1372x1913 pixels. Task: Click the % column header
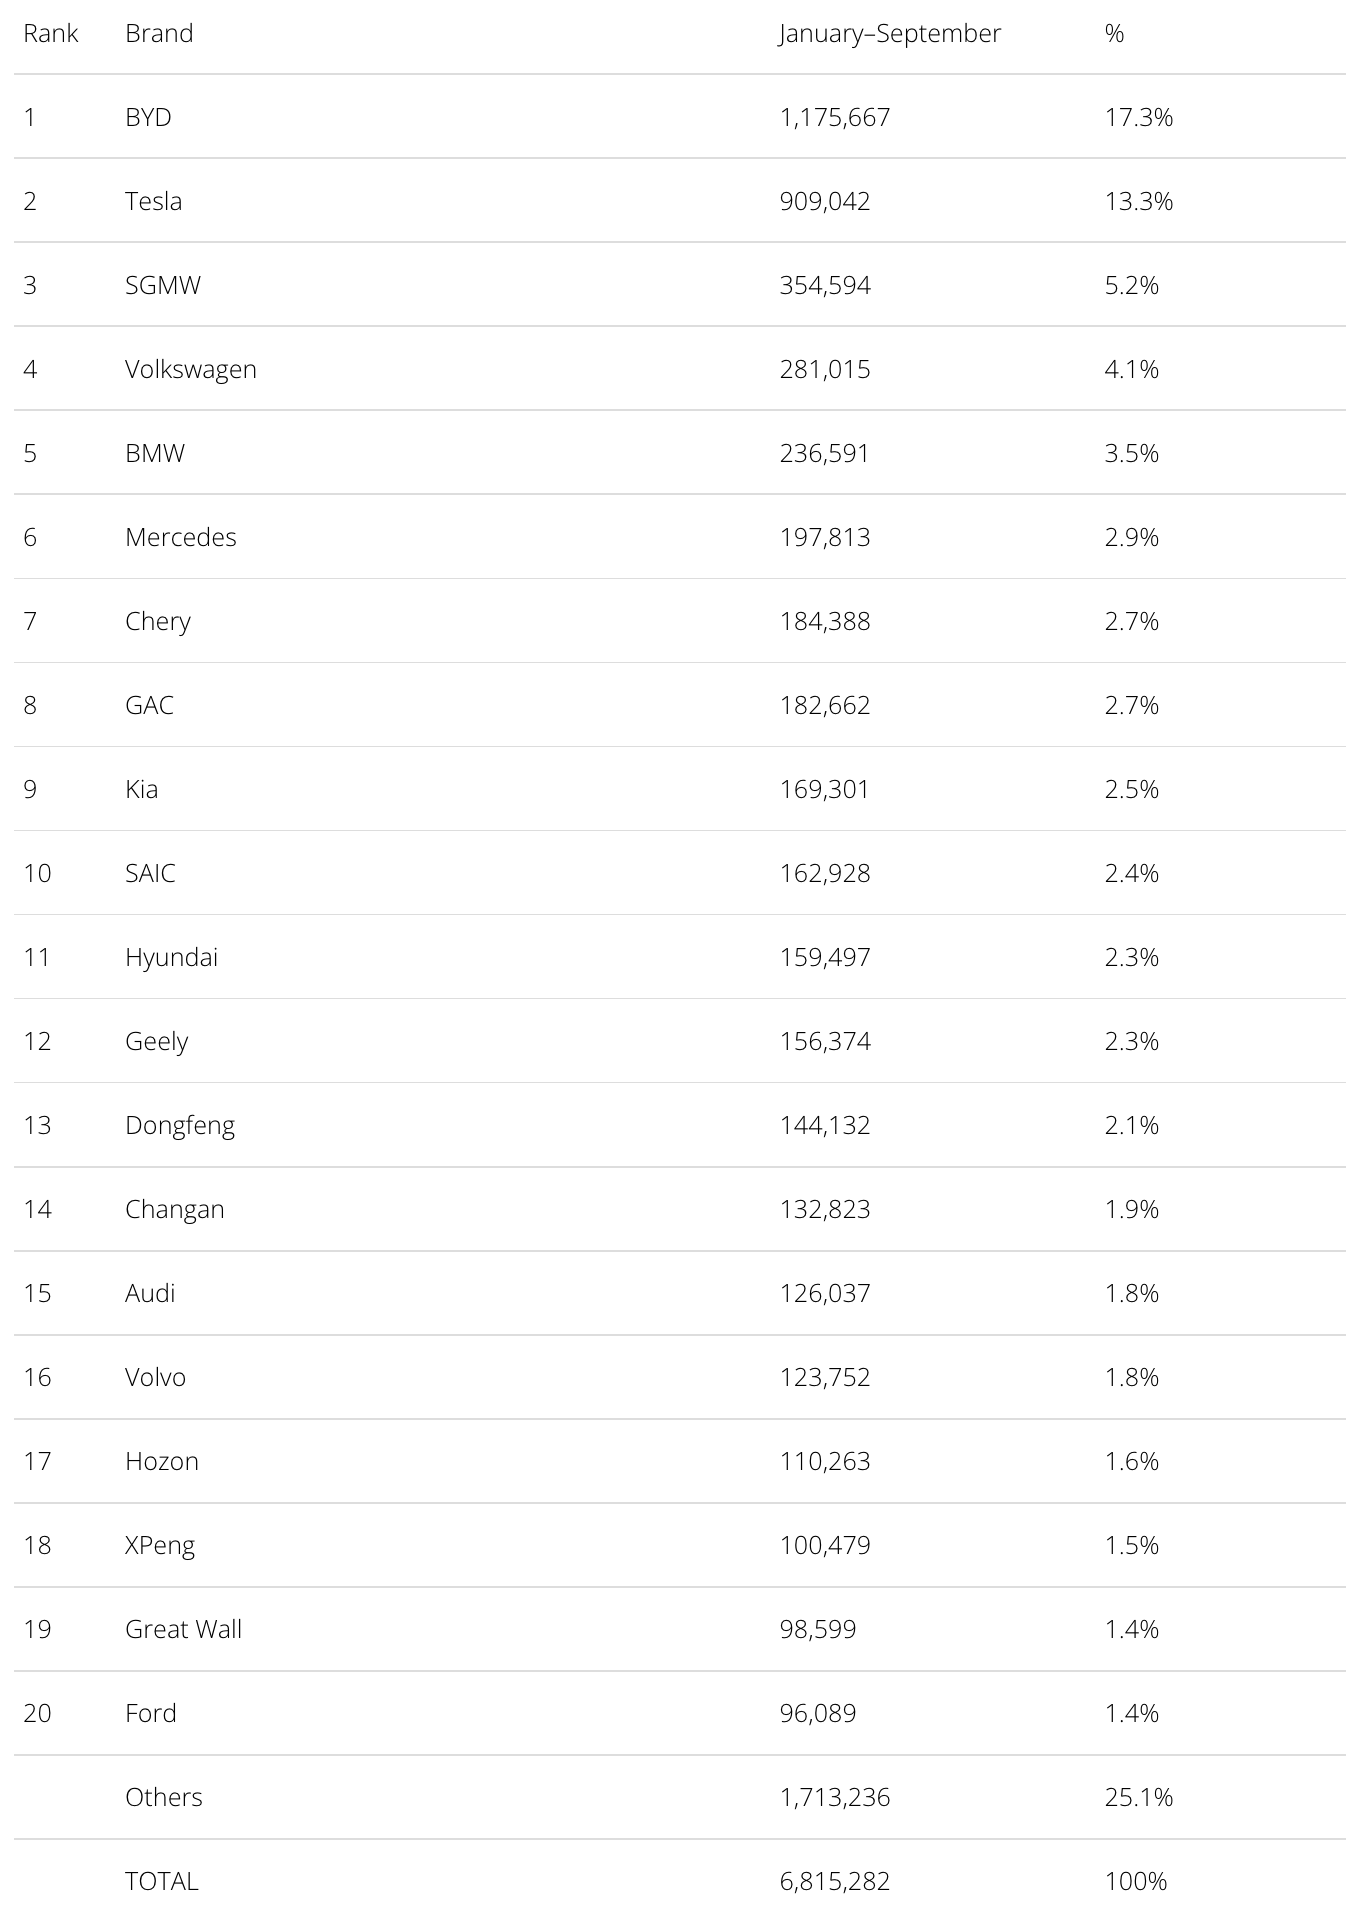point(1115,33)
